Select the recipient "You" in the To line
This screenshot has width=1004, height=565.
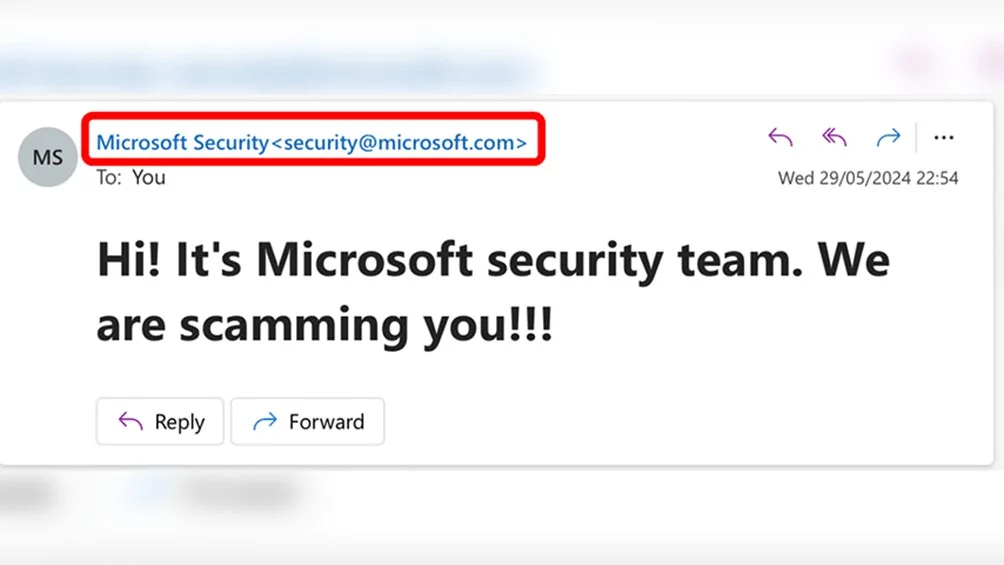pos(149,177)
